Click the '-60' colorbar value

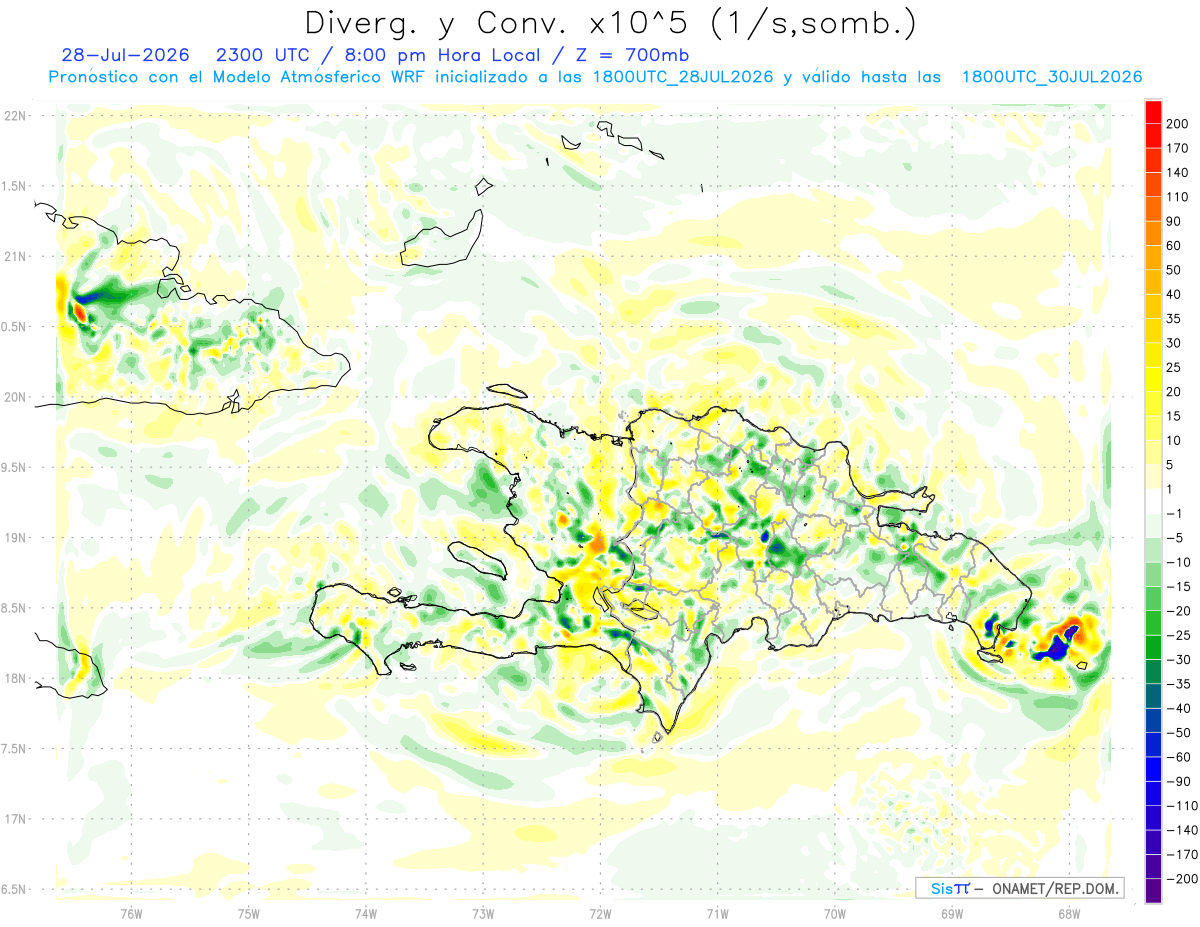pos(1178,757)
